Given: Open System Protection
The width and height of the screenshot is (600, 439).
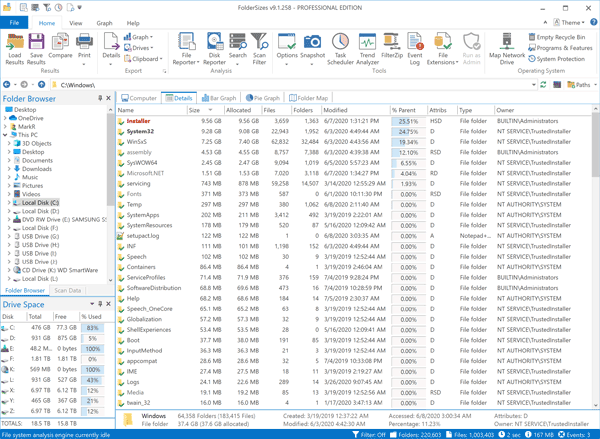Looking at the screenshot, I should tap(557, 59).
